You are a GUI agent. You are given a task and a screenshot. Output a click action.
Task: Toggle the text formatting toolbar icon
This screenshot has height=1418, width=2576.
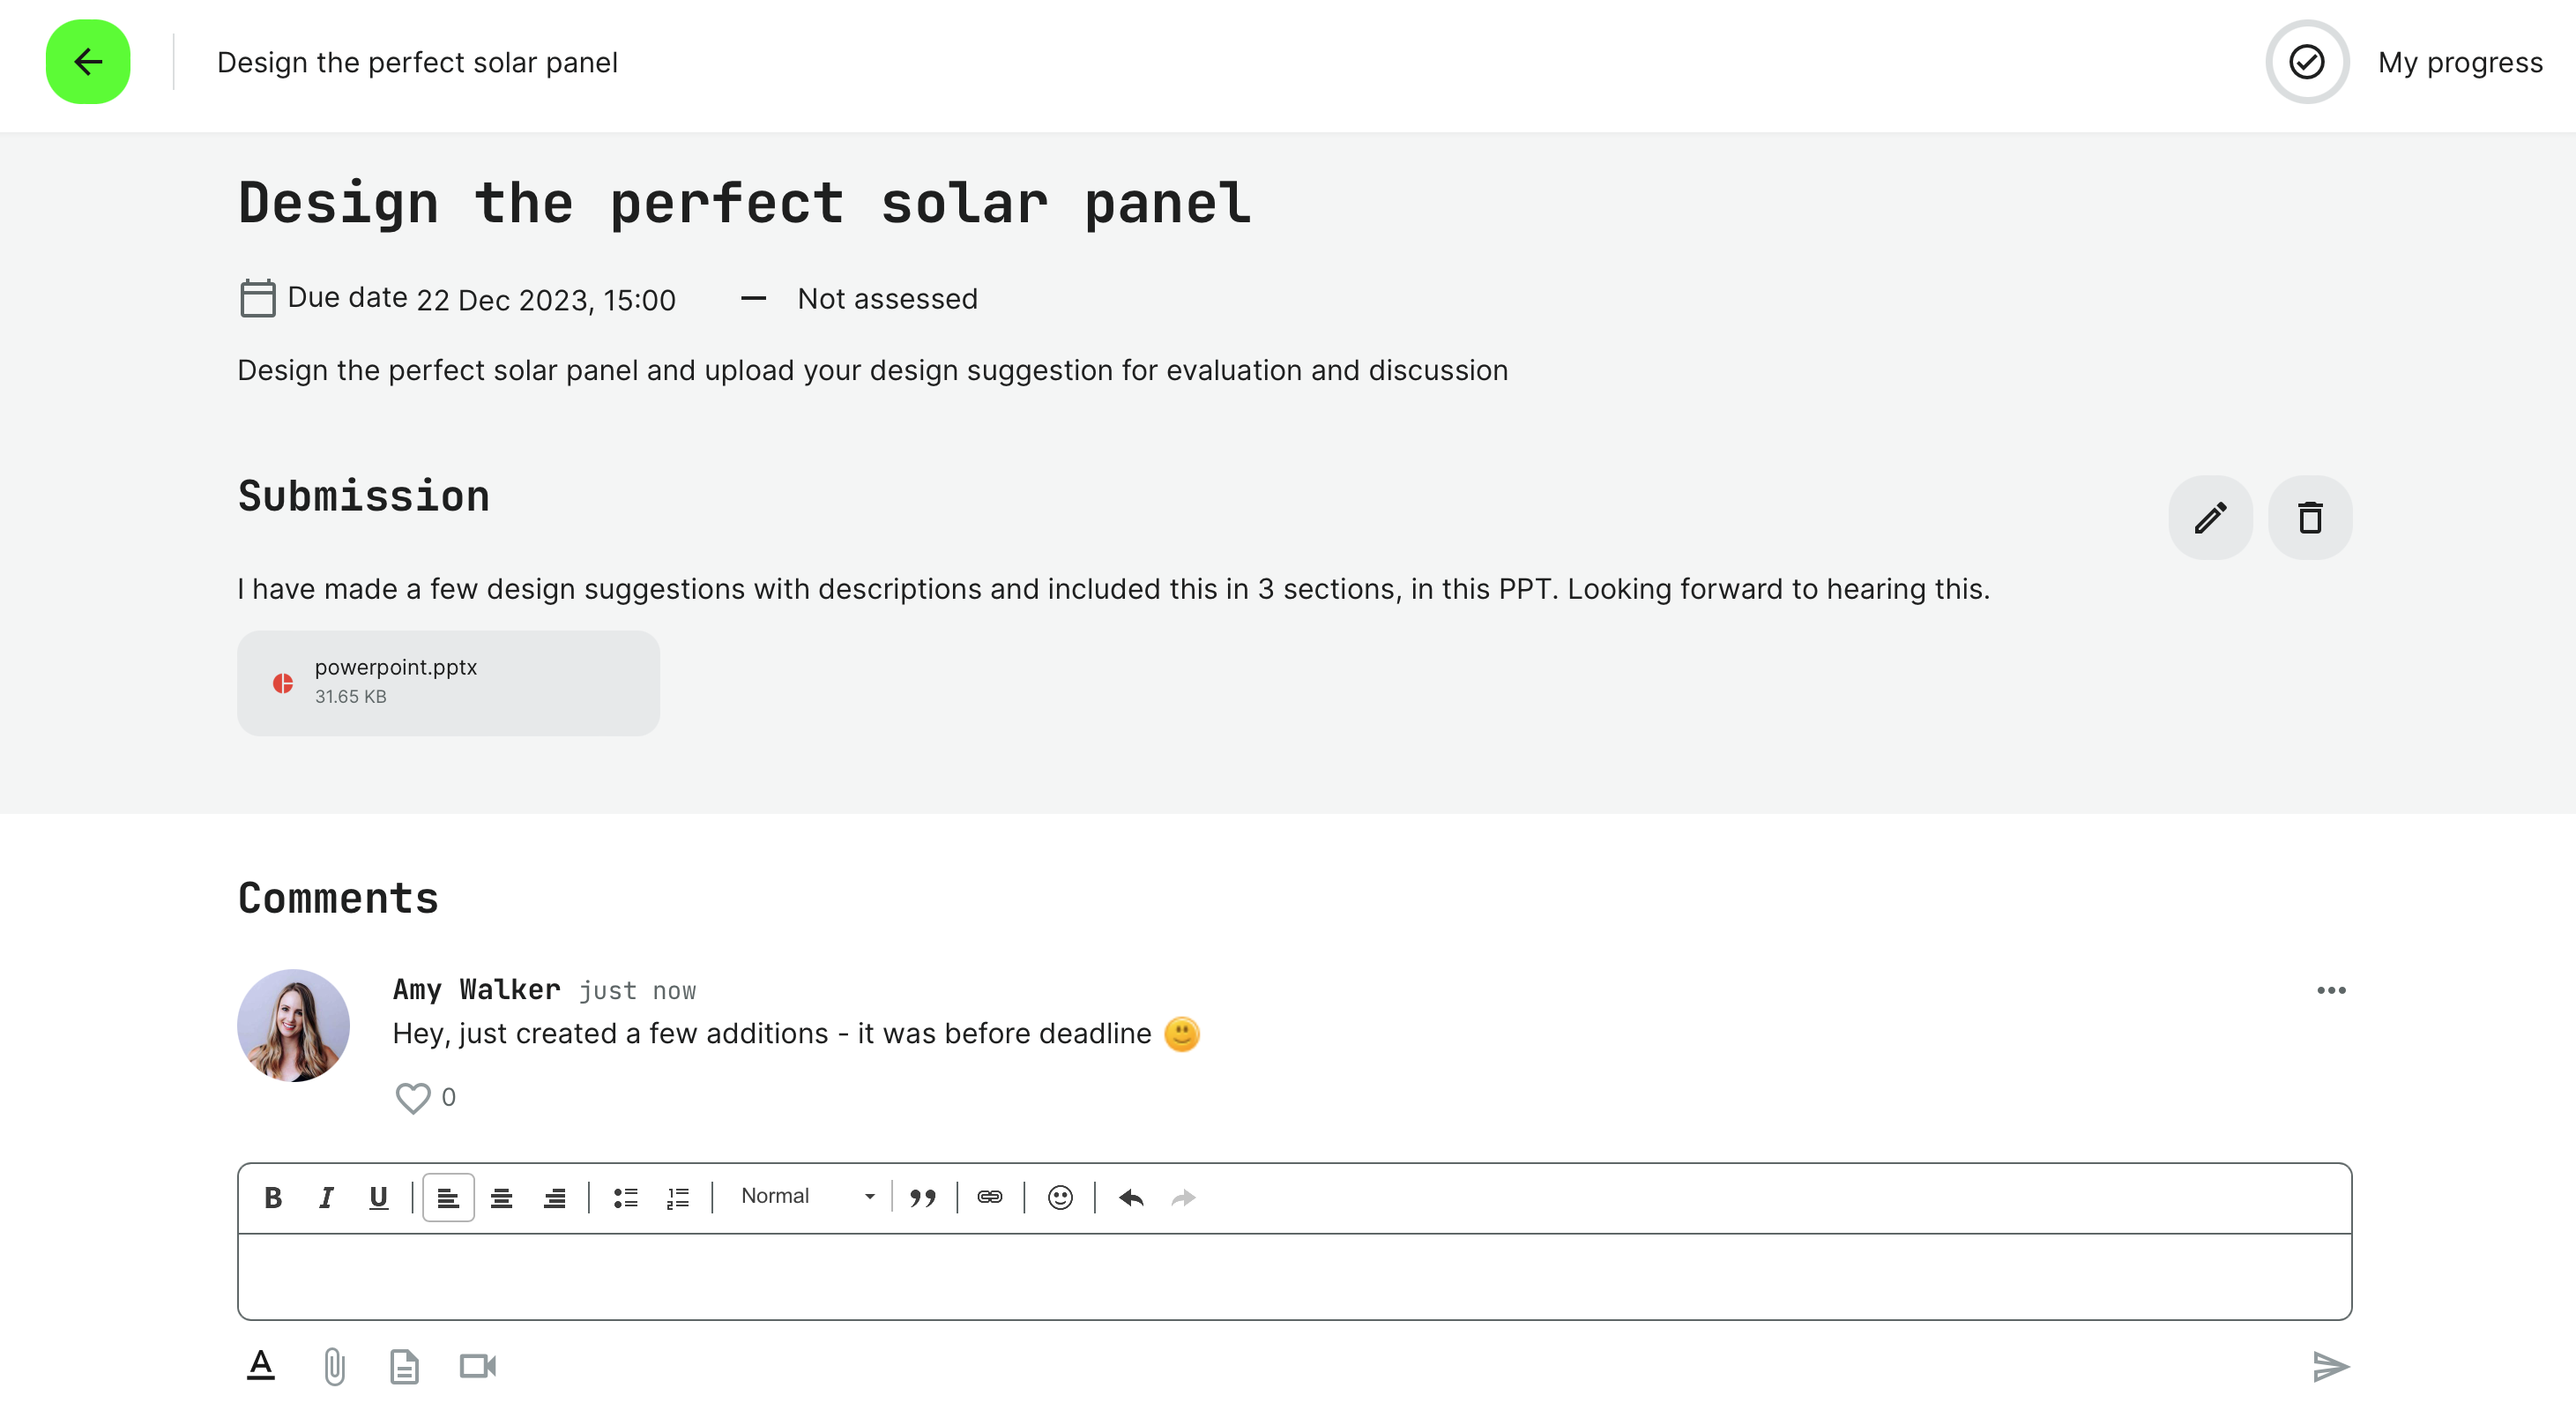(261, 1366)
